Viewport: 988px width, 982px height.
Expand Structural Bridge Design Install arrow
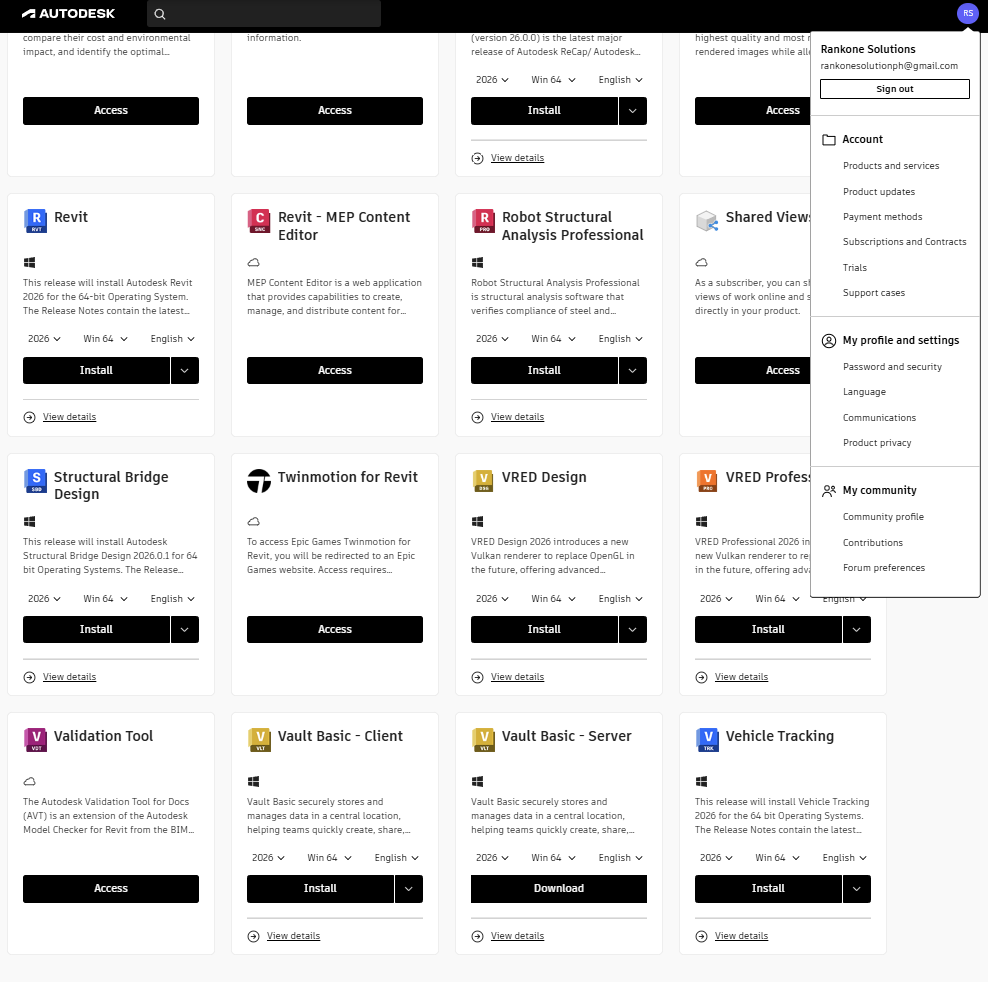185,630
